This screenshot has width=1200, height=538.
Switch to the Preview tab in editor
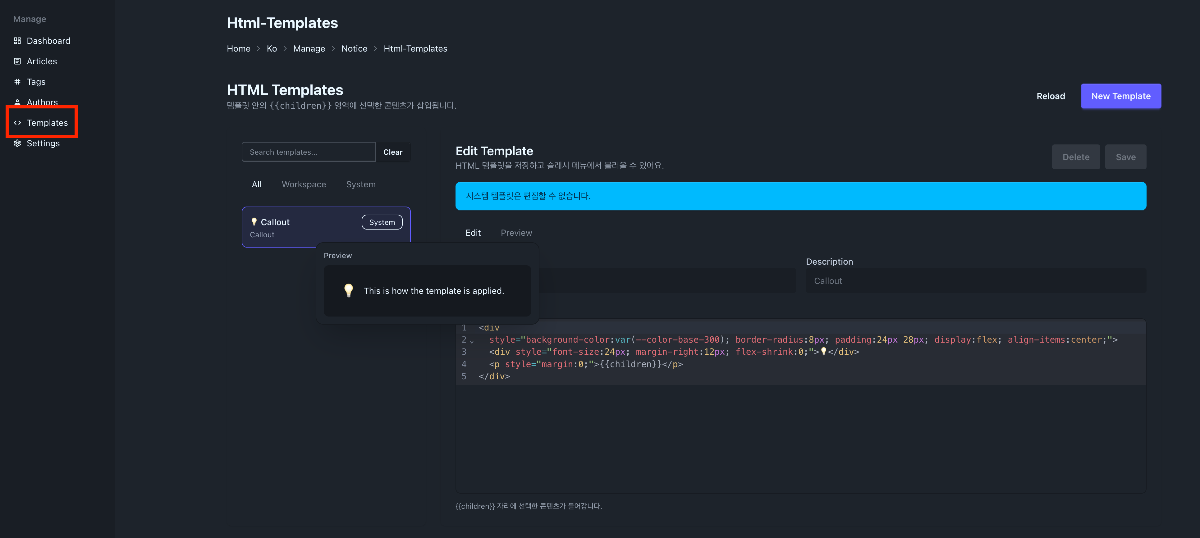tap(517, 233)
